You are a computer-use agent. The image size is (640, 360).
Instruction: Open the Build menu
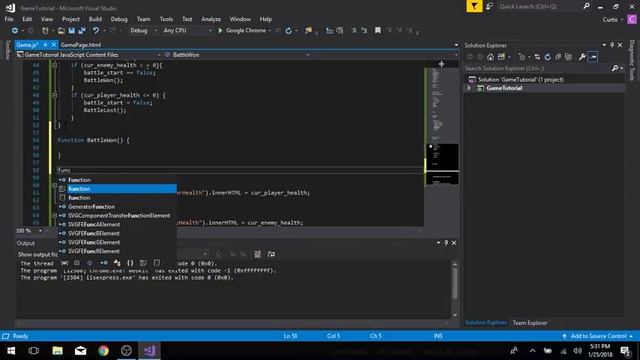tap(95, 19)
